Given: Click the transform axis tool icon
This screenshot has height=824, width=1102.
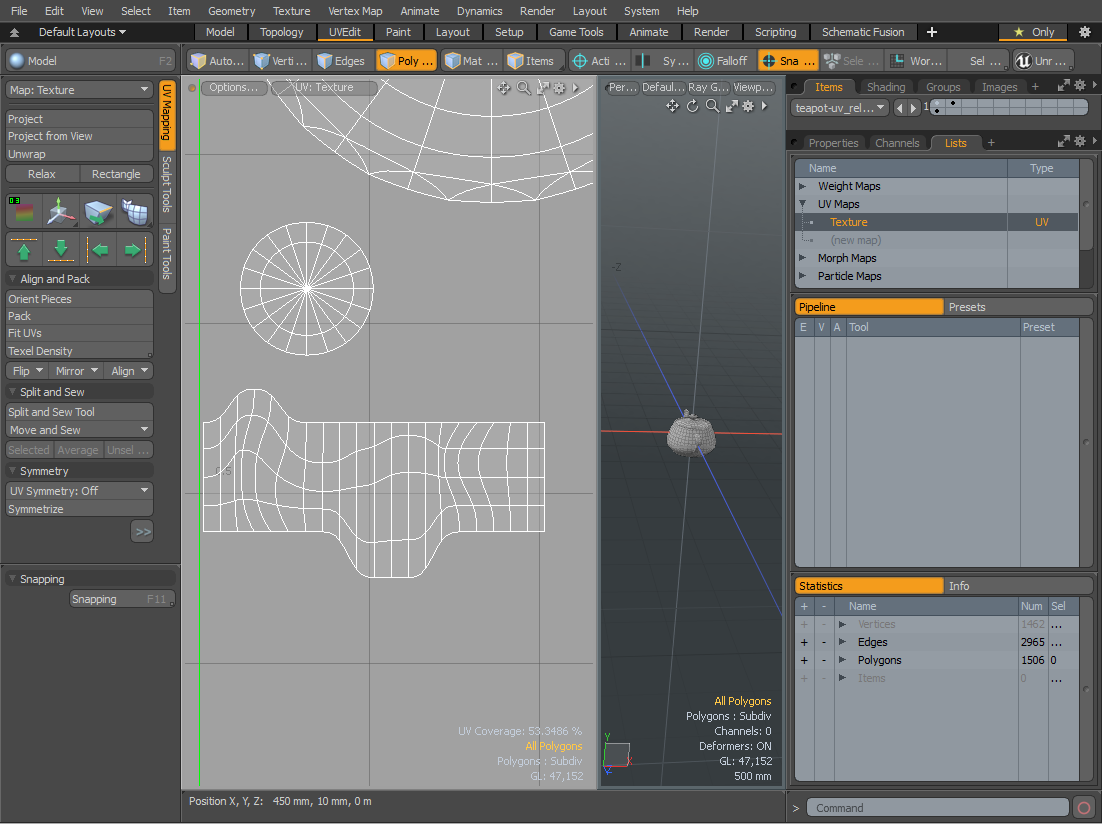Looking at the screenshot, I should (x=61, y=212).
